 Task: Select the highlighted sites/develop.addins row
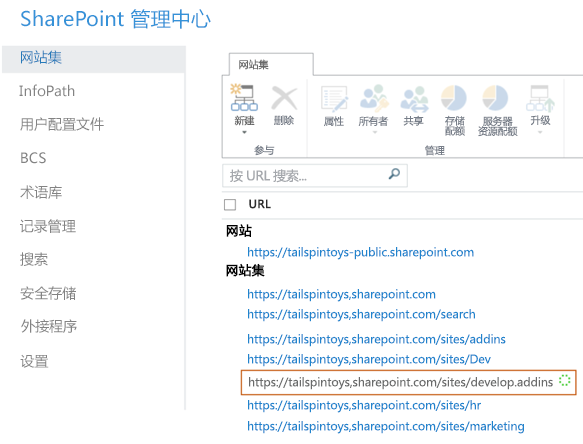coord(408,382)
